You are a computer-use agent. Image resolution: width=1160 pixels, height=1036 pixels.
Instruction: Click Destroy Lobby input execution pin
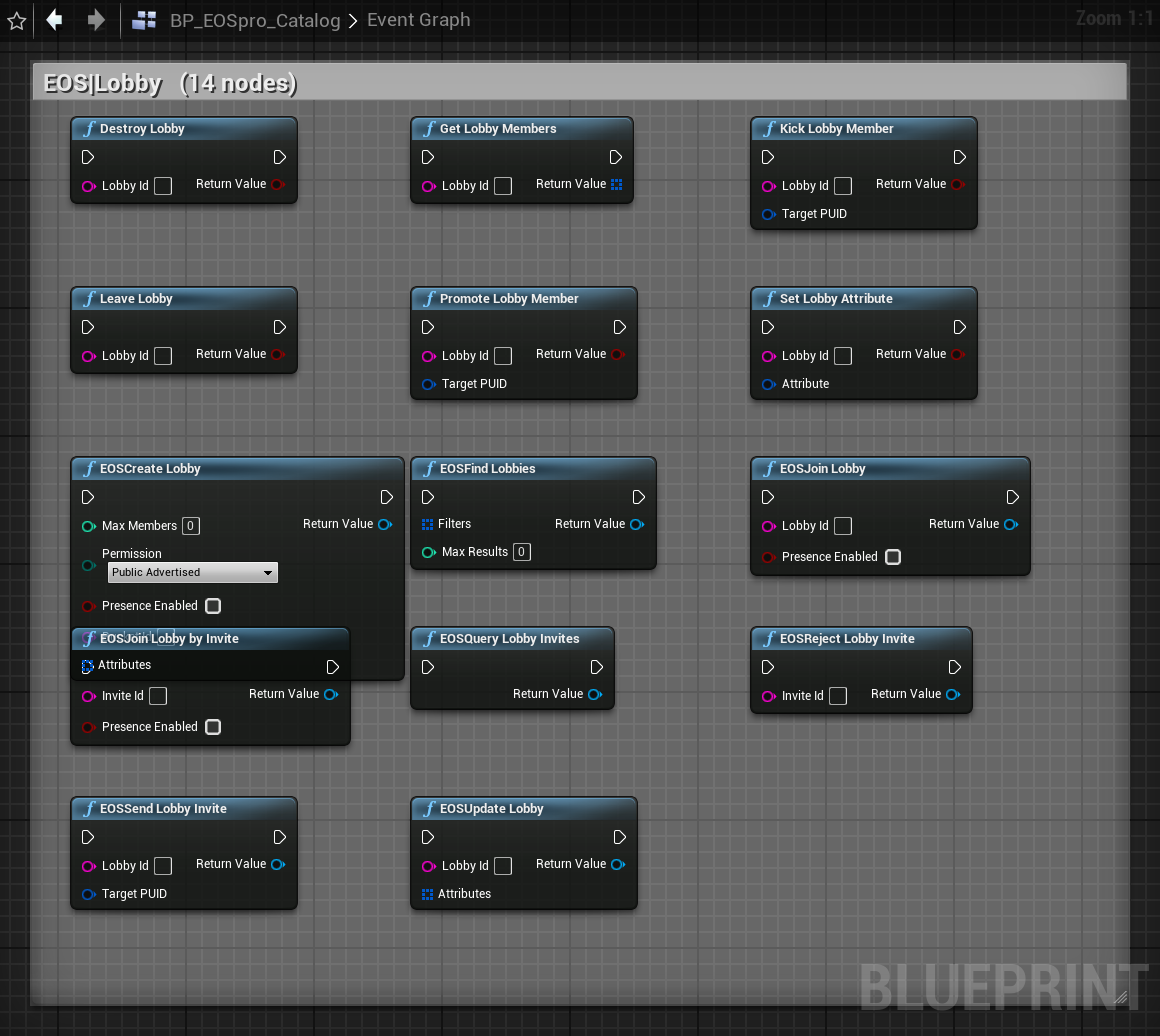point(87,157)
